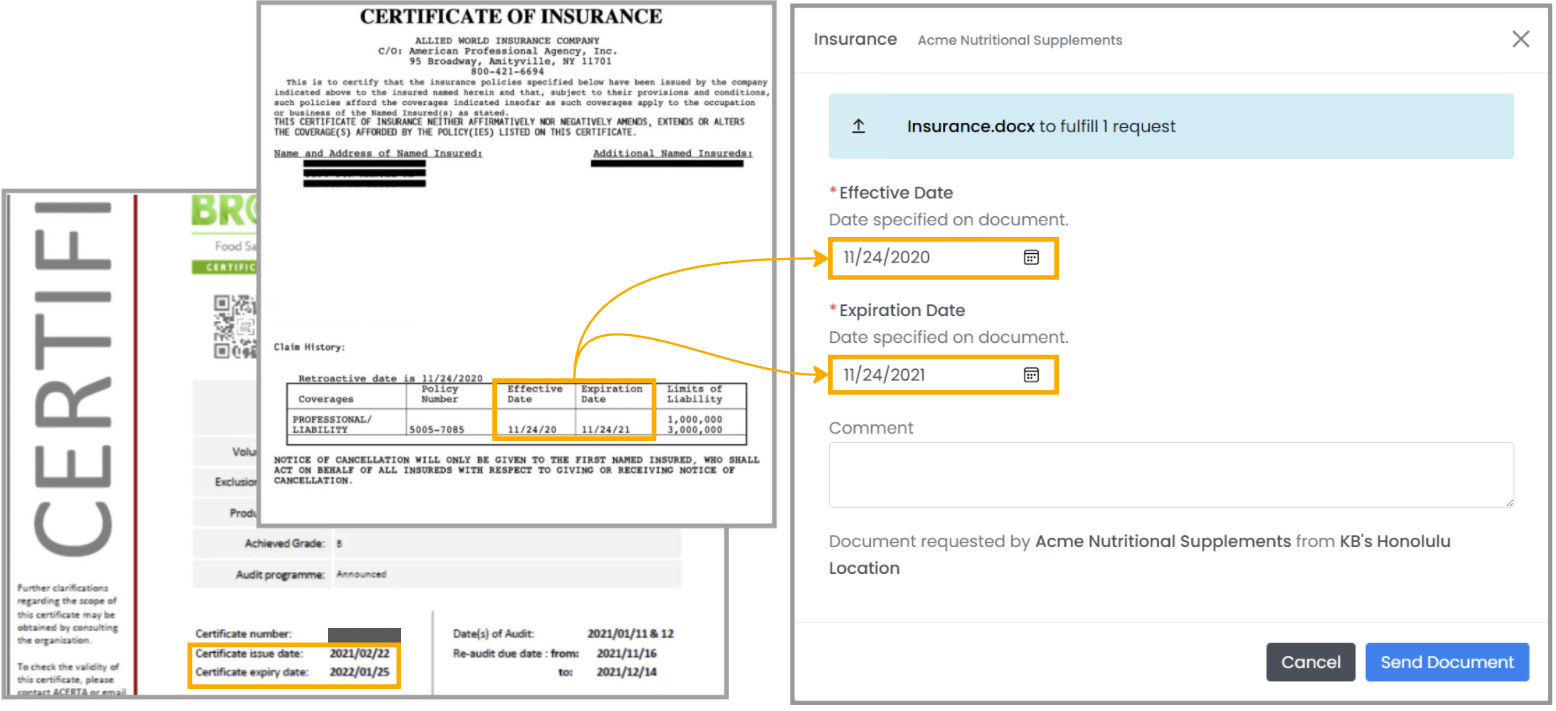The width and height of the screenshot is (1556, 711).
Task: Click the upload arrow icon in blue banner
Action: [857, 127]
